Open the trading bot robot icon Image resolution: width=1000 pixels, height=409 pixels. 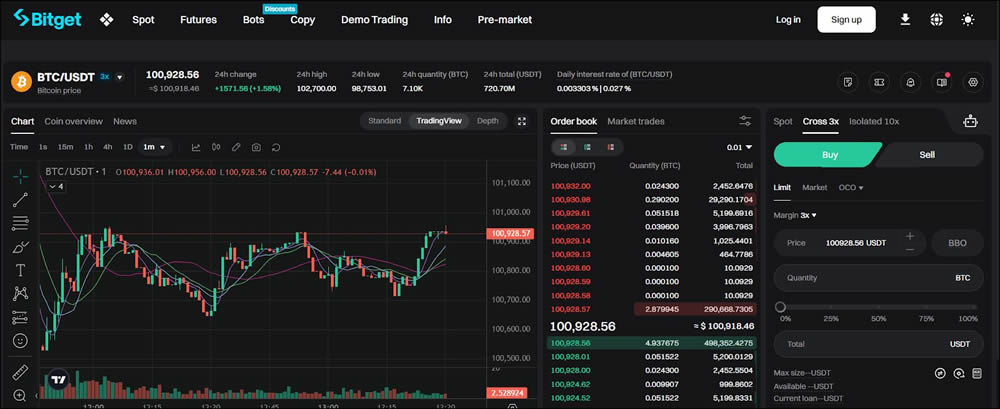969,121
